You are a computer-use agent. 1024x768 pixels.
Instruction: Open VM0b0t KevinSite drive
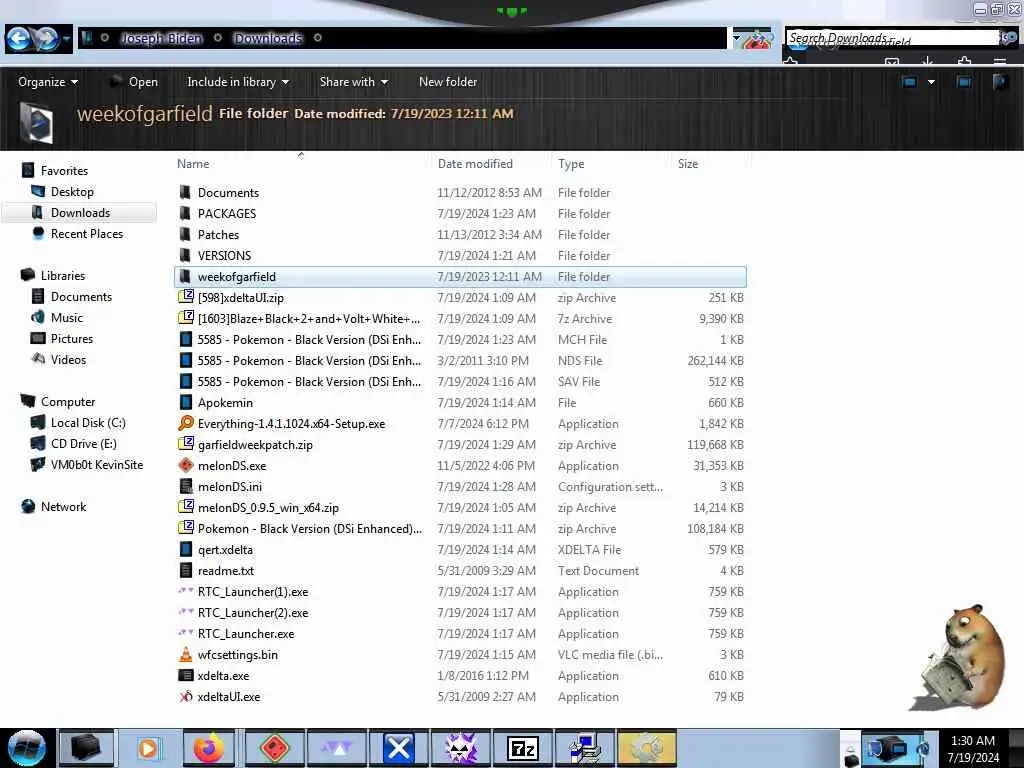point(97,464)
